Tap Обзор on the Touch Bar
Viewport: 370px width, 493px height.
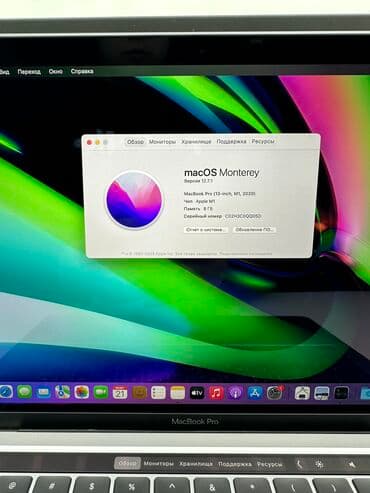click(127, 463)
